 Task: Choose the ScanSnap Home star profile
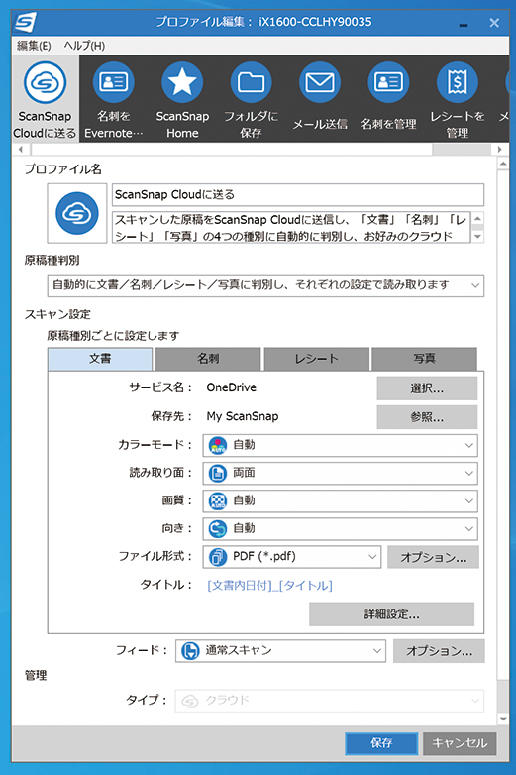[x=182, y=82]
